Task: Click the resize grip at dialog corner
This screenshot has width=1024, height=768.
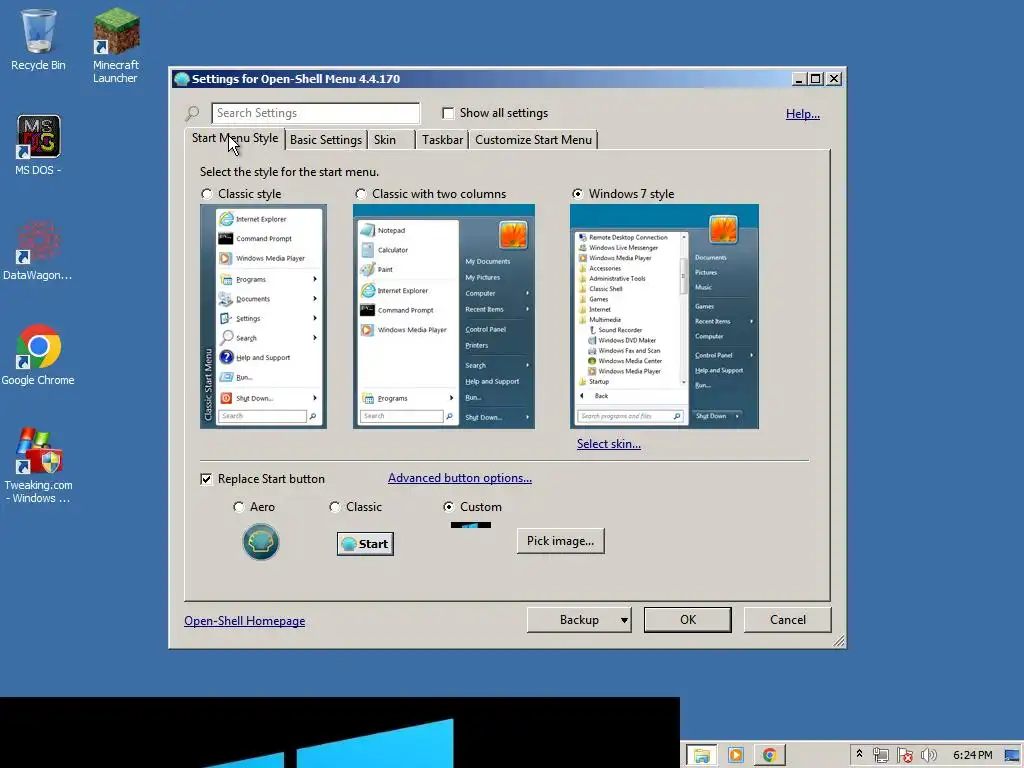Action: point(839,641)
